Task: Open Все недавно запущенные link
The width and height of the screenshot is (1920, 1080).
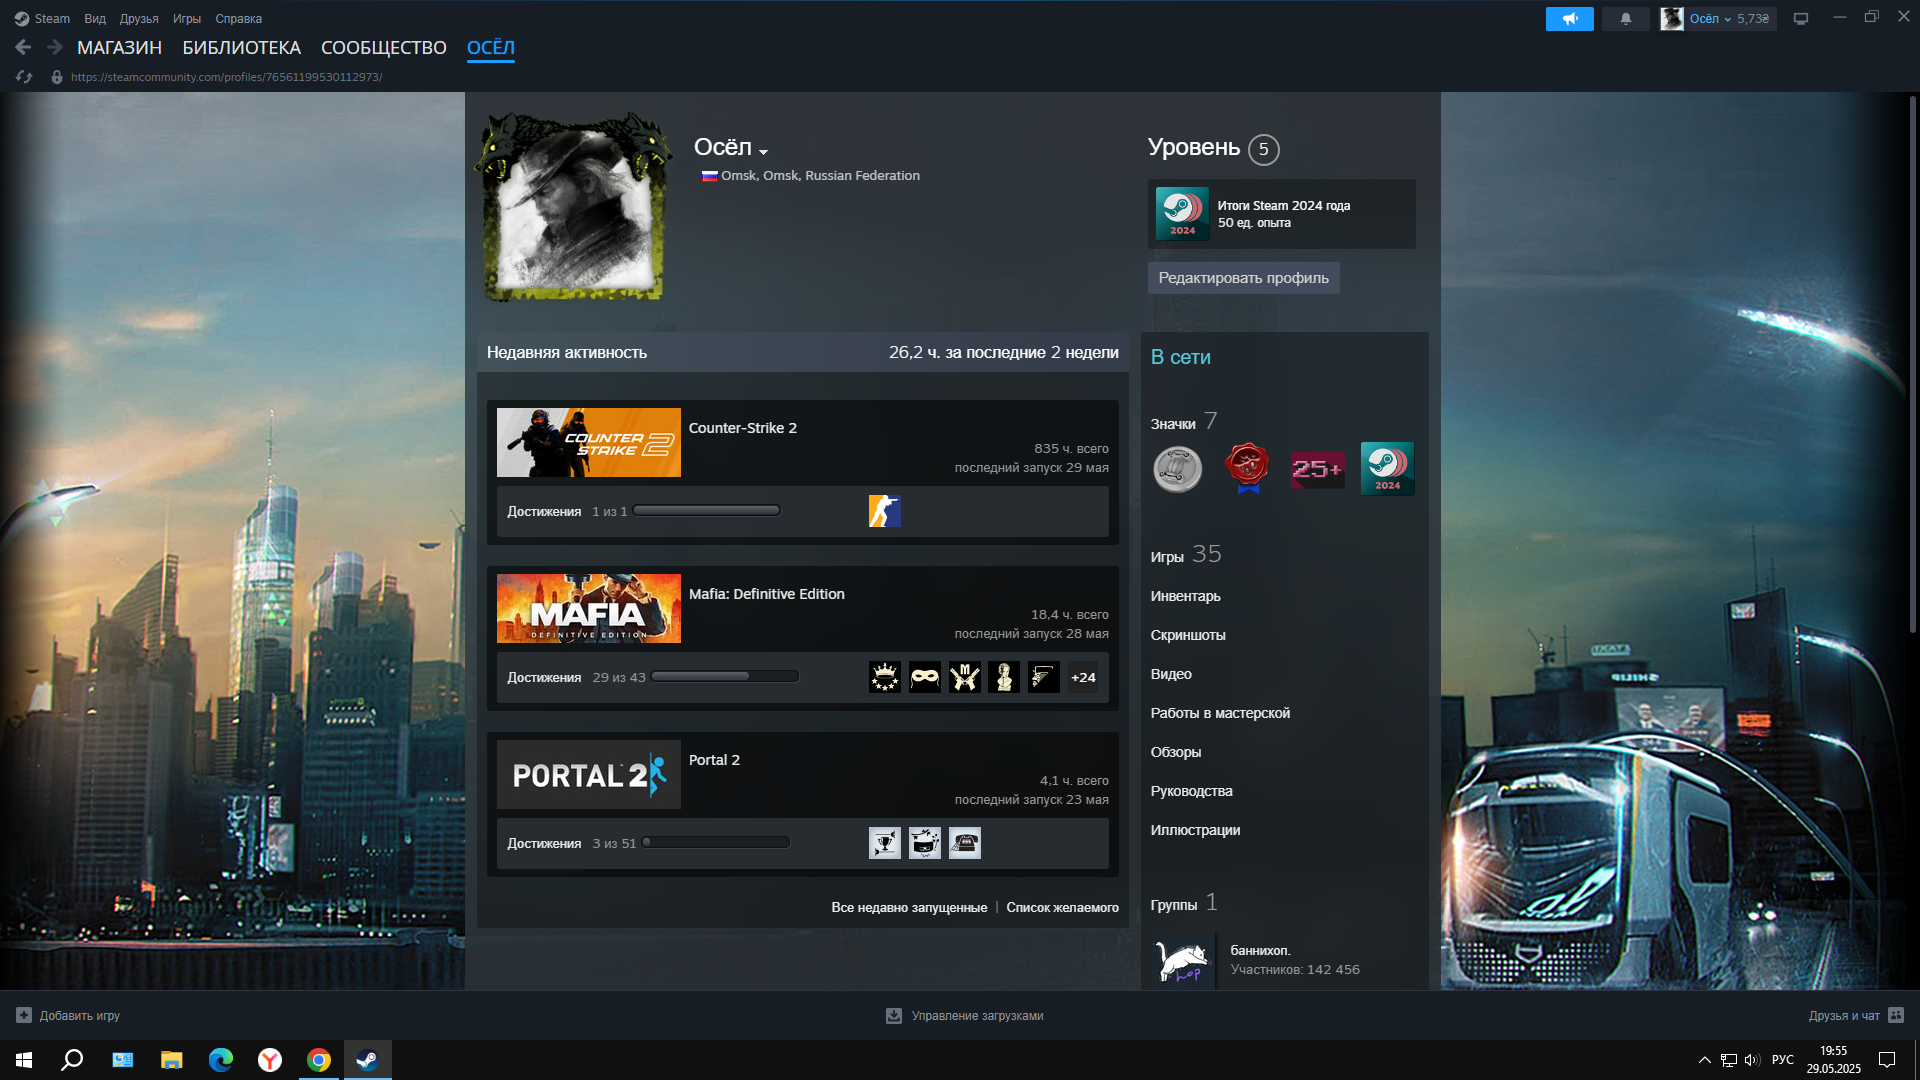Action: (909, 907)
